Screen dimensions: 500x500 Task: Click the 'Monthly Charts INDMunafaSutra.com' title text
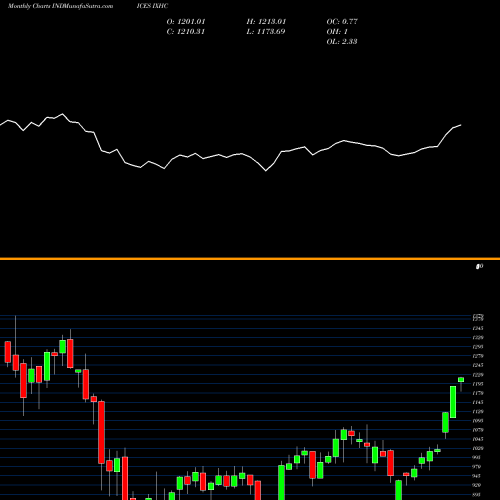point(60,6)
